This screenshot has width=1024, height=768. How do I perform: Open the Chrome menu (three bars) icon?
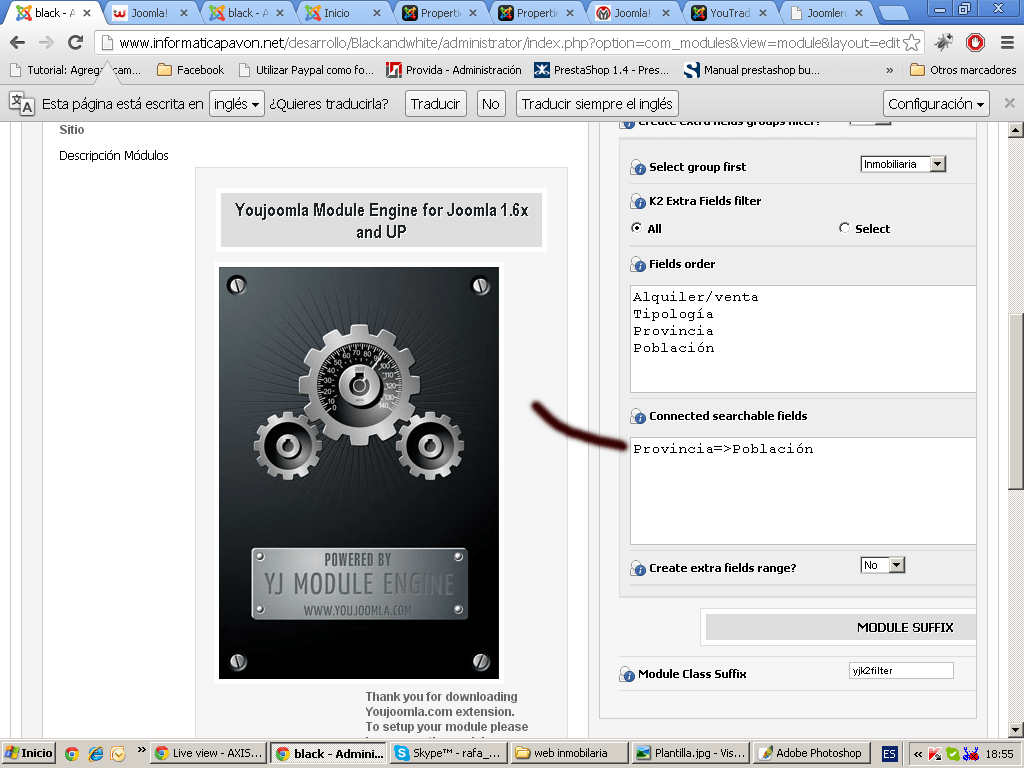[1007, 43]
